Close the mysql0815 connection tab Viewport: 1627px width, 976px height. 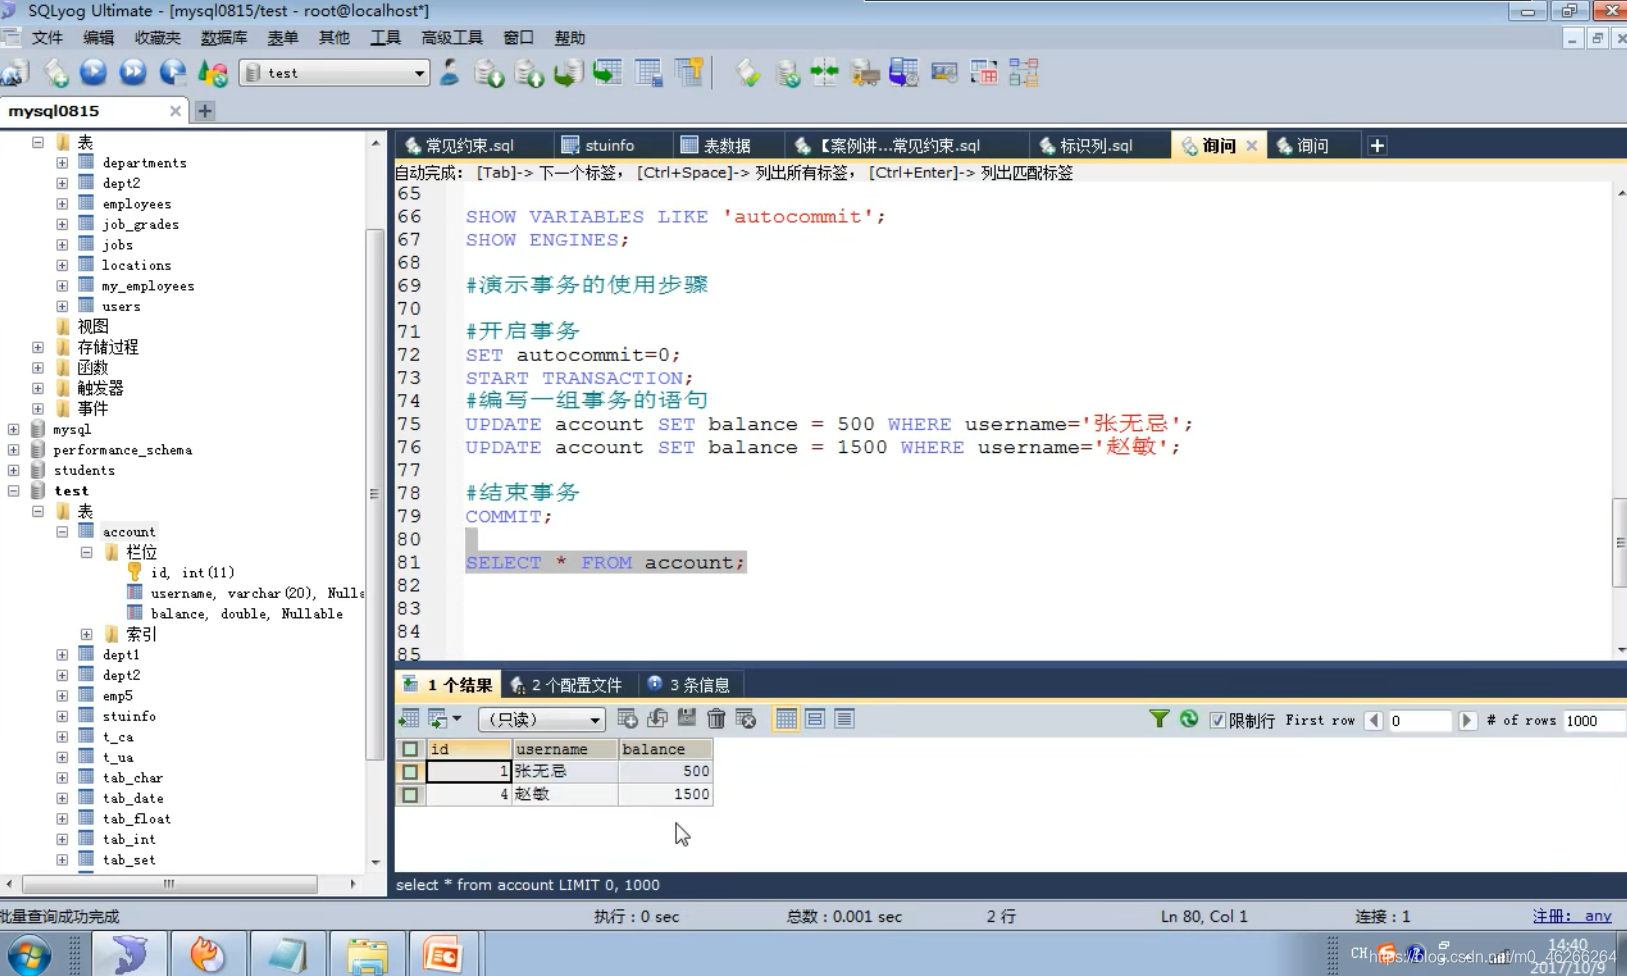tap(175, 111)
